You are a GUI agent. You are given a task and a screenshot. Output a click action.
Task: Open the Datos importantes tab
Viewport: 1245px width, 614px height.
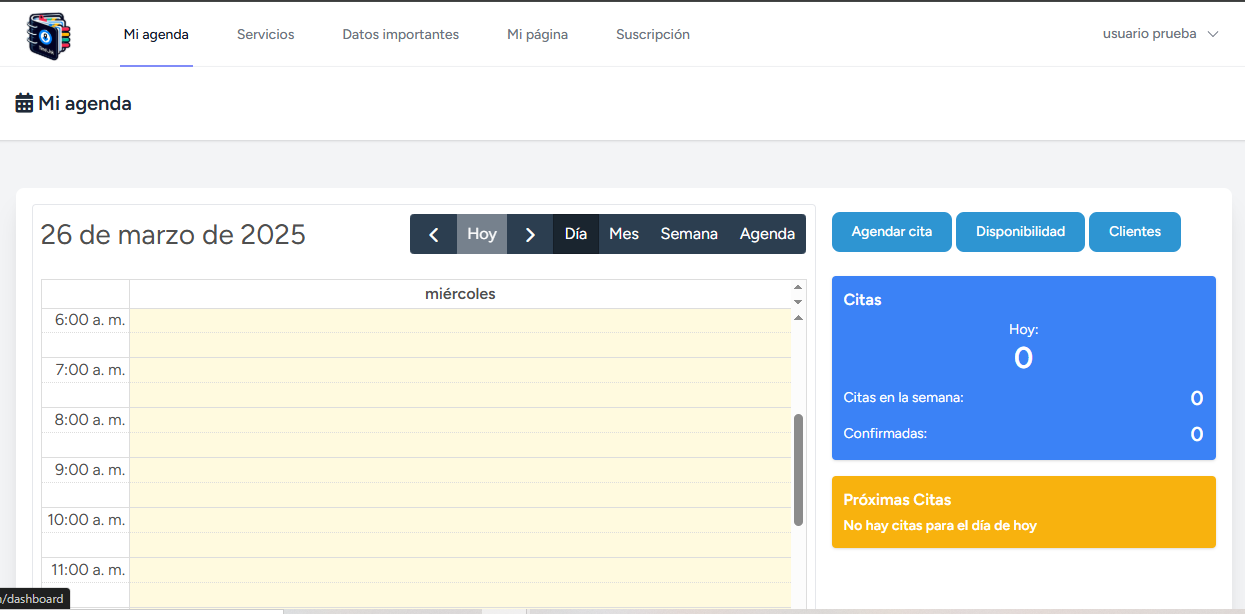(x=401, y=34)
